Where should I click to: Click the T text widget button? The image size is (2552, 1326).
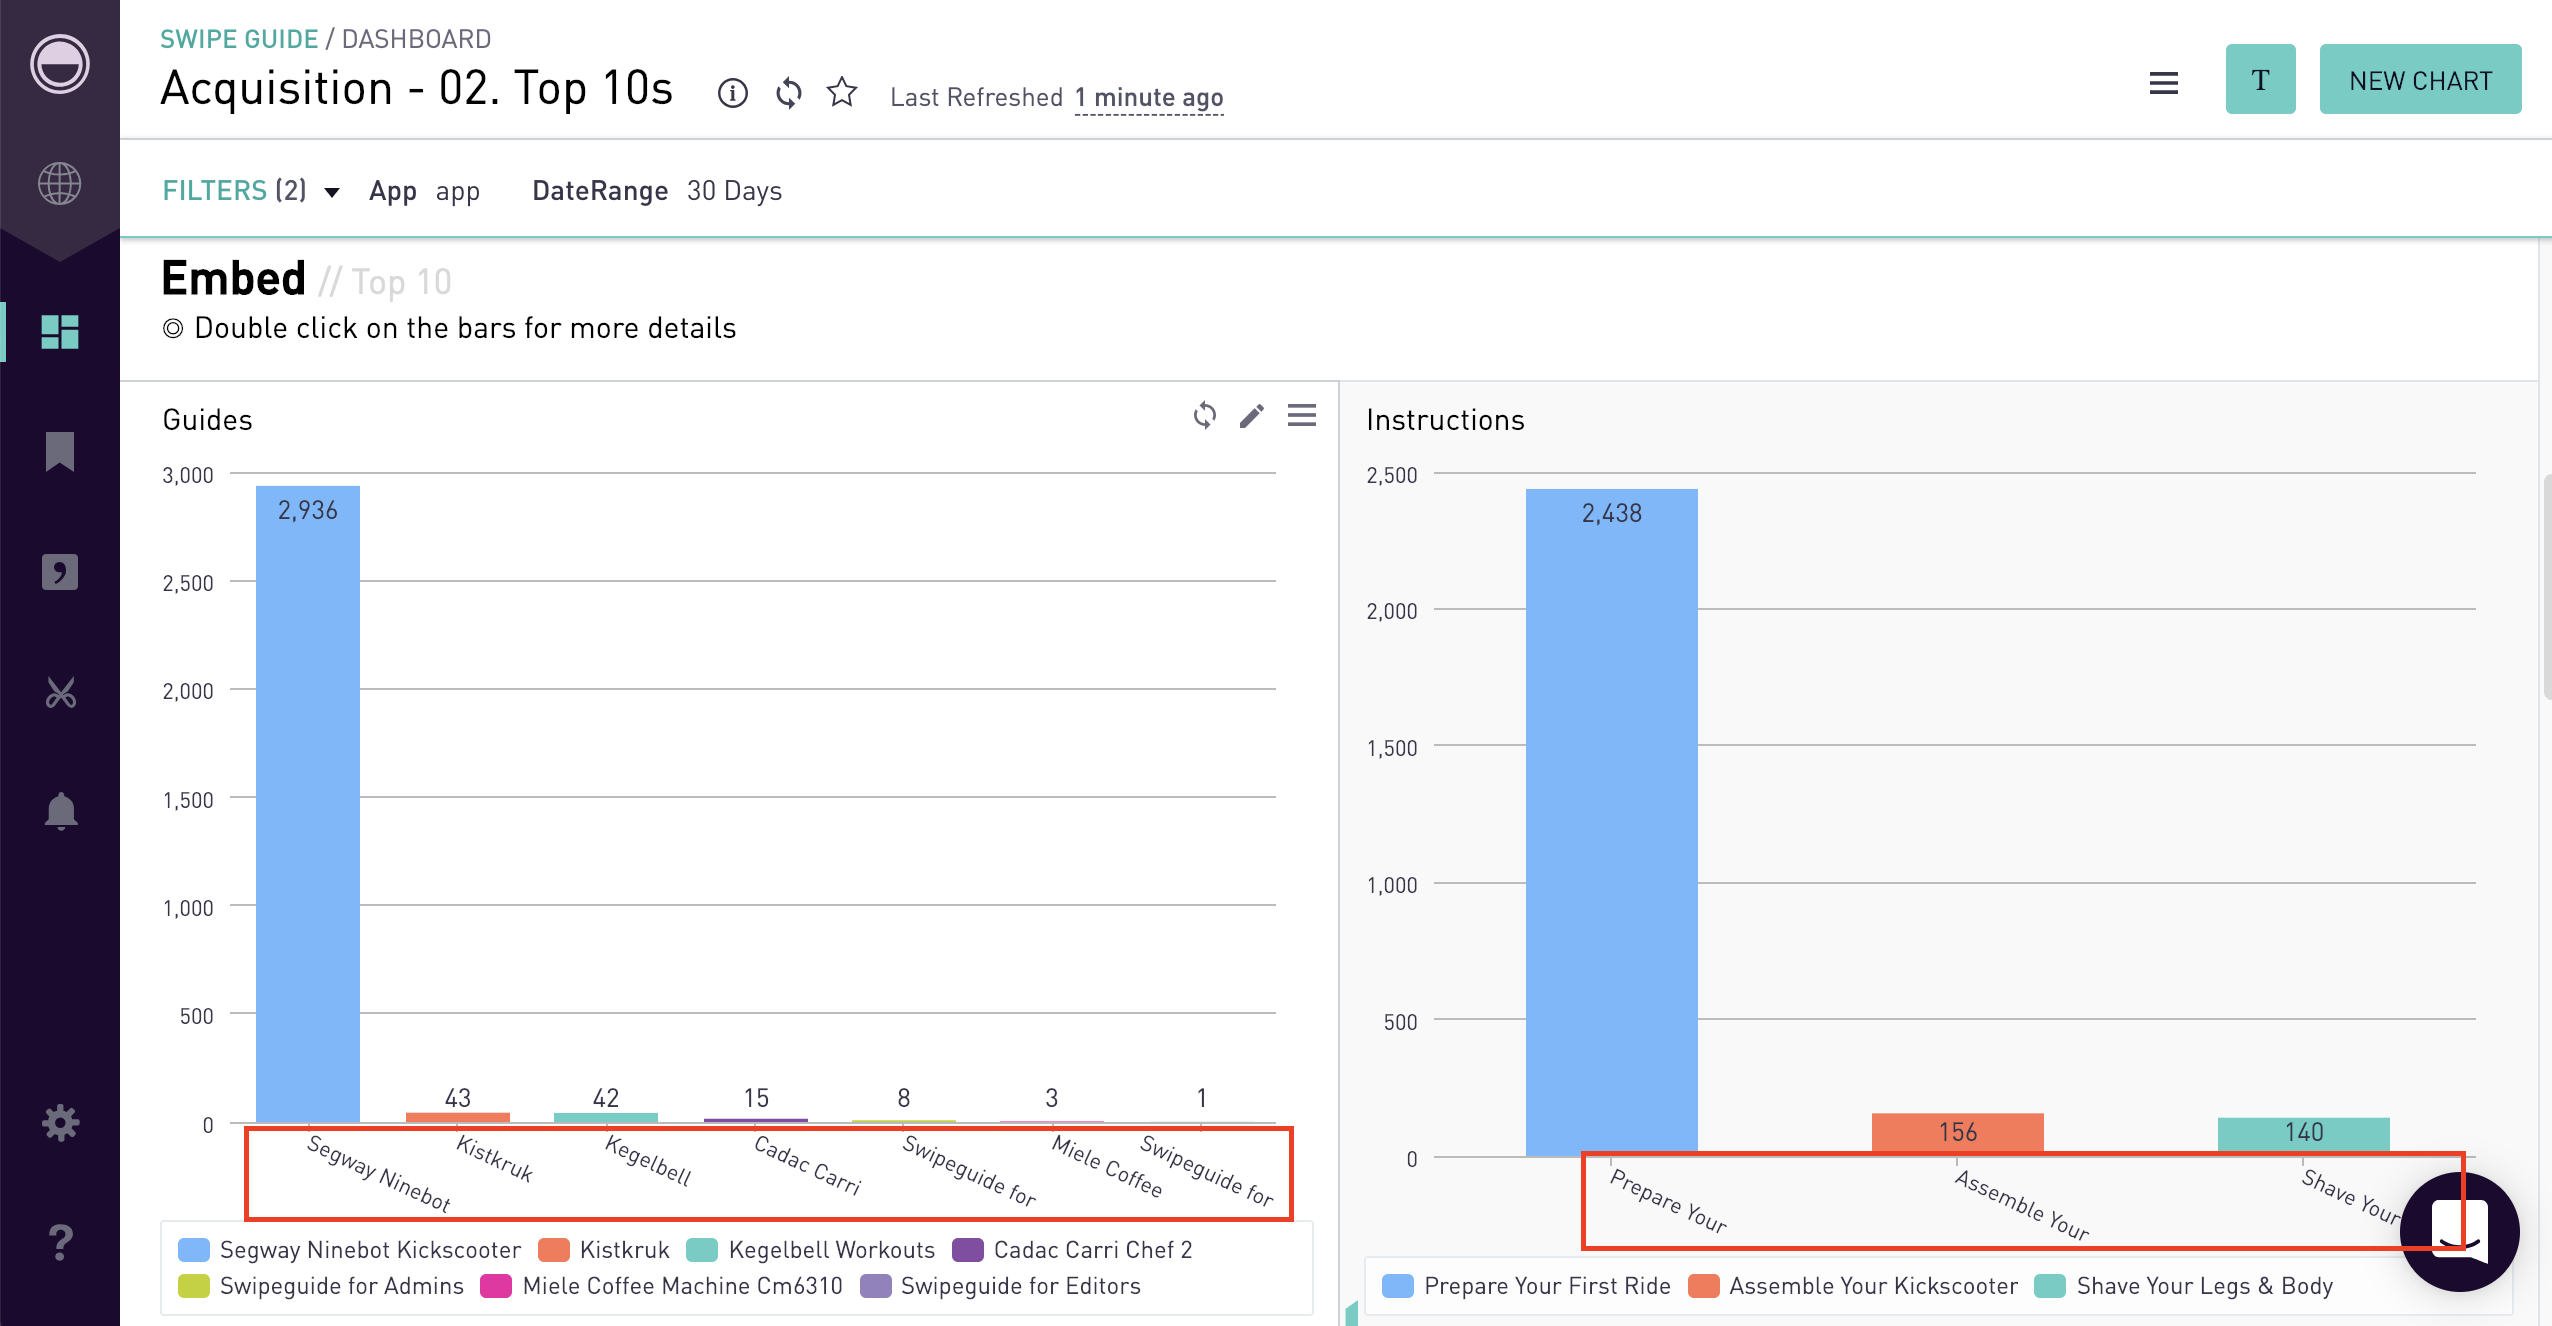click(x=2260, y=79)
